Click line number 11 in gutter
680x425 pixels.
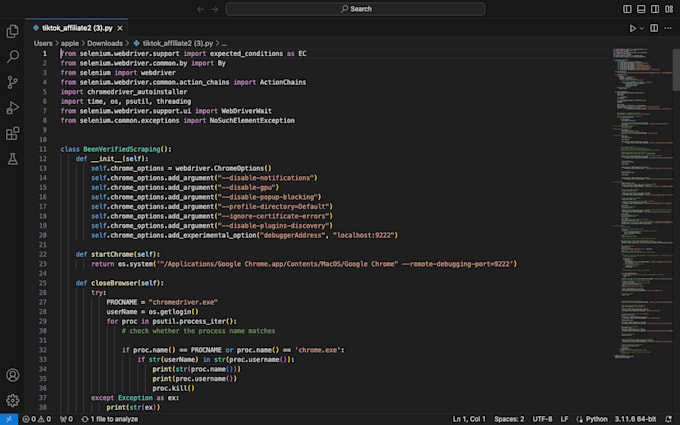click(x=42, y=149)
